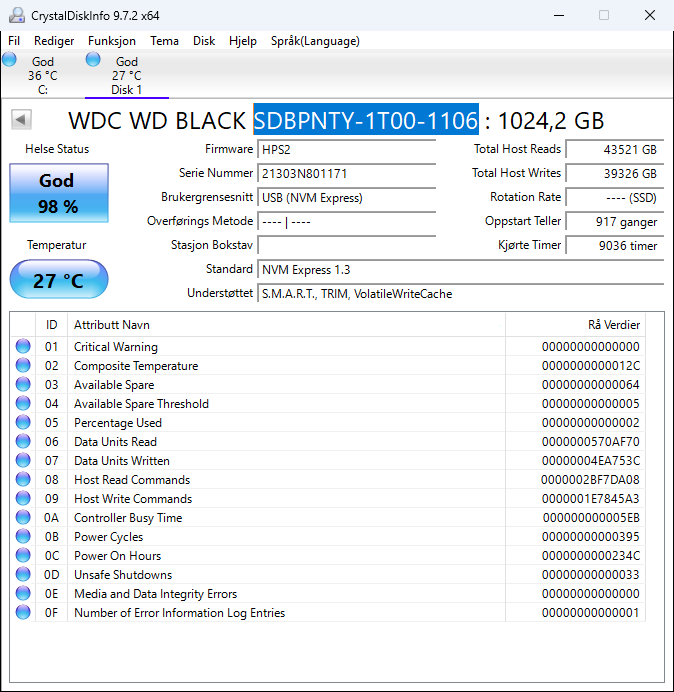Click the Oppstart Teller value 917 ganger
Screen dimensions: 674x692
[x=615, y=222]
